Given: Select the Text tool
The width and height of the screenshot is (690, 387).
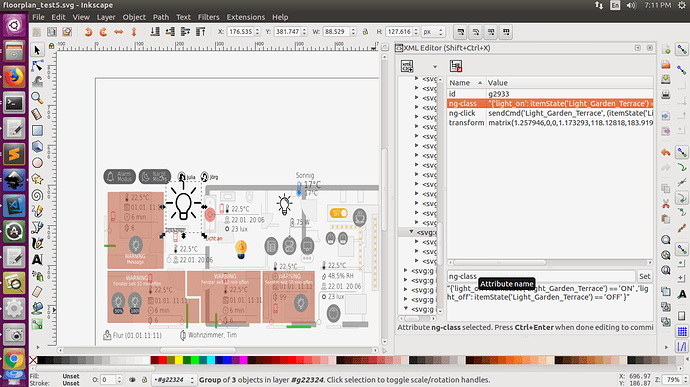Looking at the screenshot, I should 37,260.
